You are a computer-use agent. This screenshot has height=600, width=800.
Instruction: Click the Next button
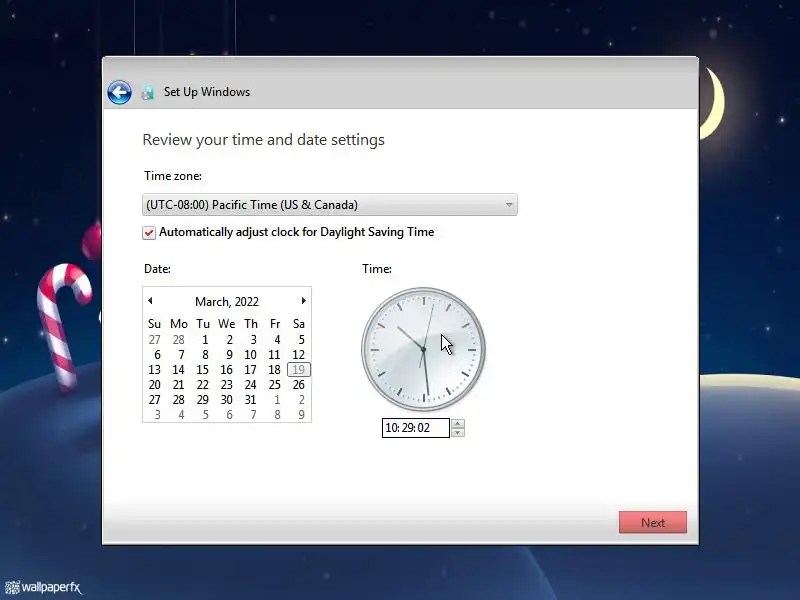coord(653,522)
